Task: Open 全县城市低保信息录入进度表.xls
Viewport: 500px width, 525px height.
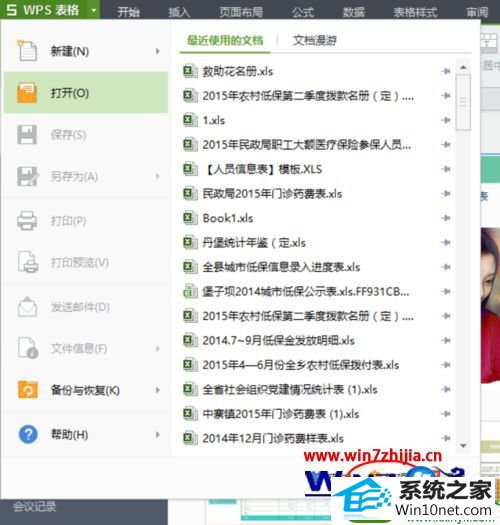Action: (281, 267)
